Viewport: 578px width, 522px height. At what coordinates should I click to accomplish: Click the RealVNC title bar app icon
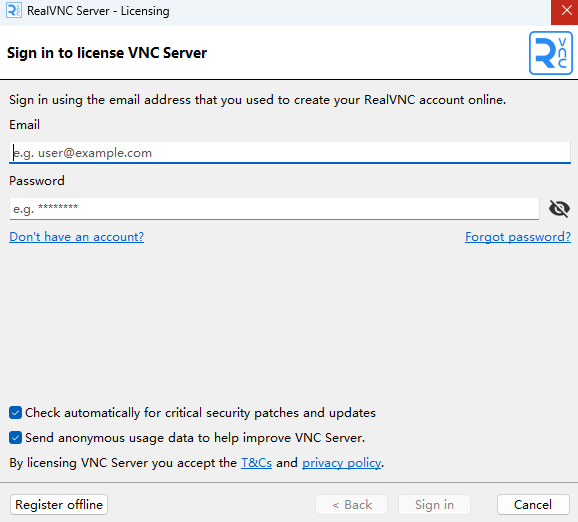[x=14, y=10]
